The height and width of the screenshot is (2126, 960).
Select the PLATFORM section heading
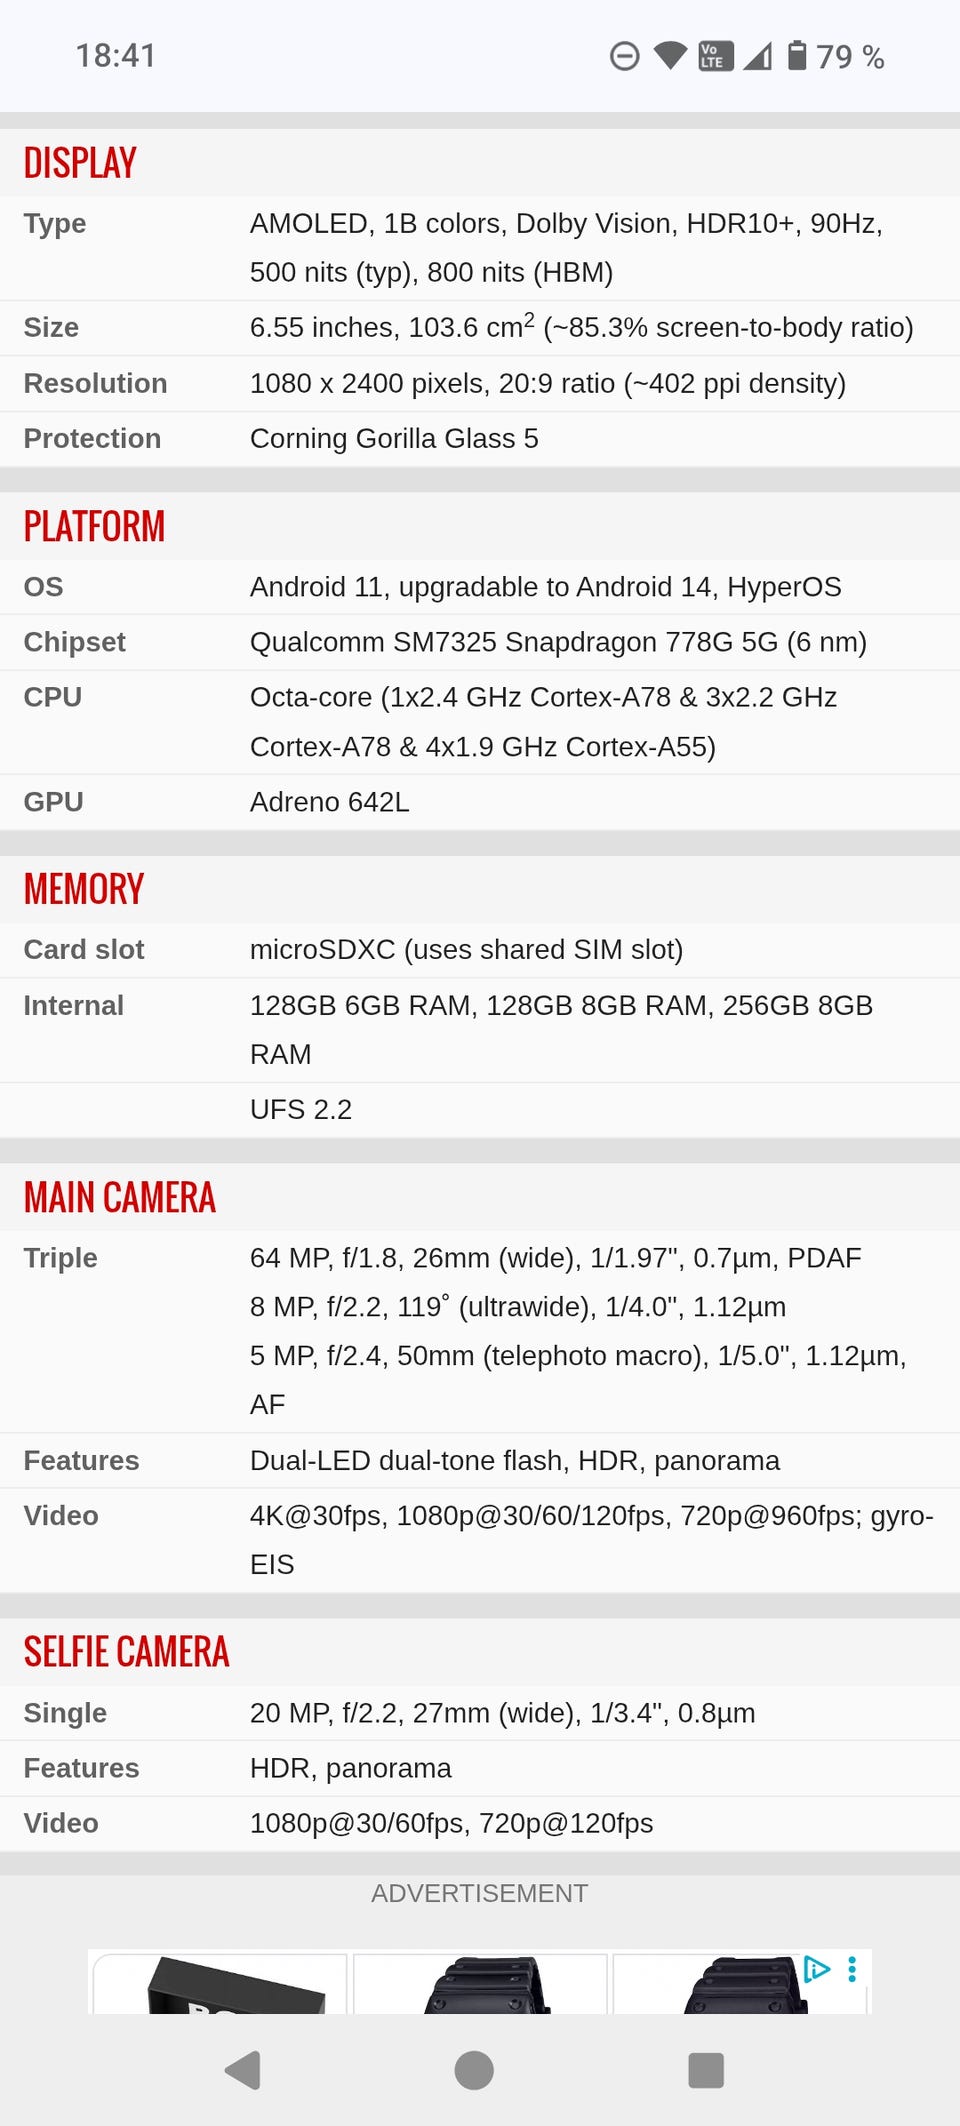coord(94,526)
